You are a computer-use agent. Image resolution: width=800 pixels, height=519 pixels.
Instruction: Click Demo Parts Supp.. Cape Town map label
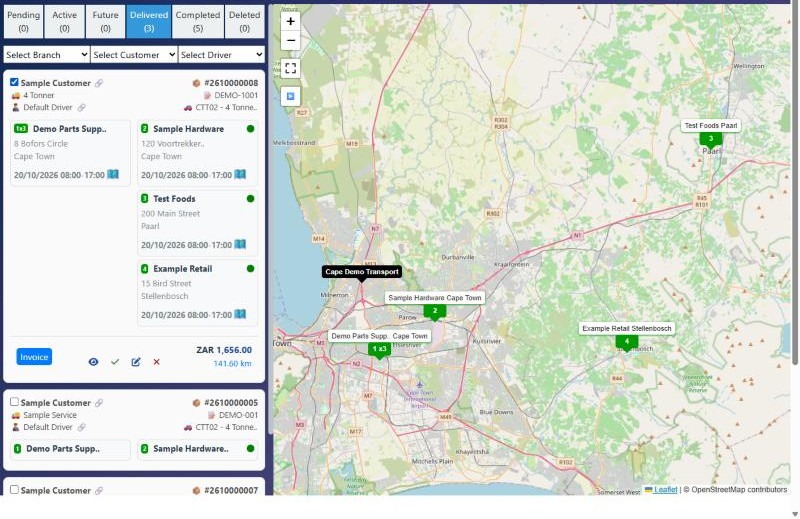click(379, 336)
